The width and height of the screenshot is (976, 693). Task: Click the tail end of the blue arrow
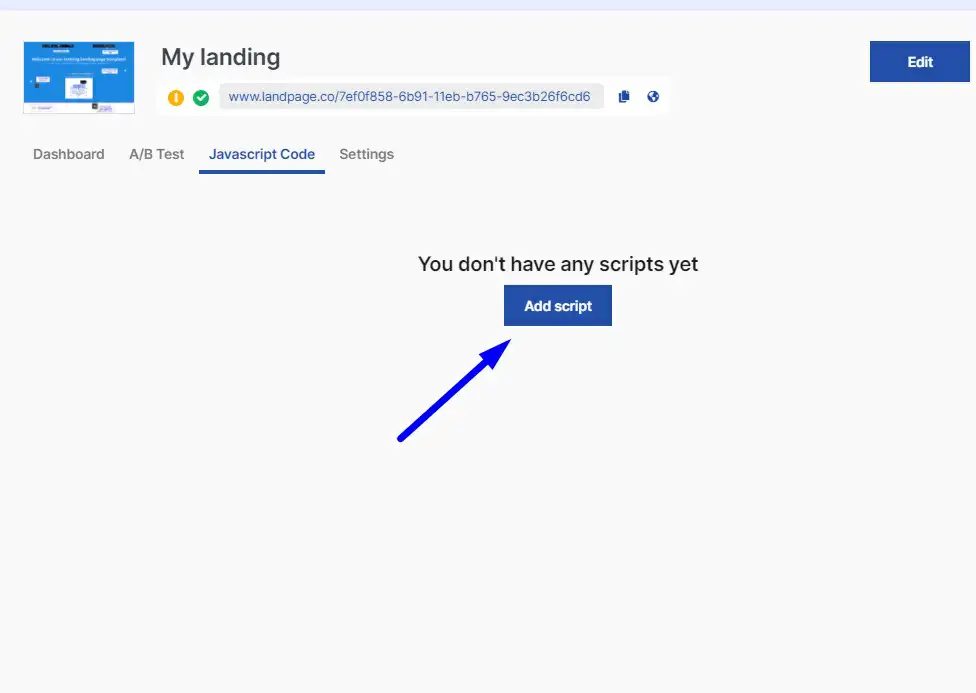coord(403,438)
